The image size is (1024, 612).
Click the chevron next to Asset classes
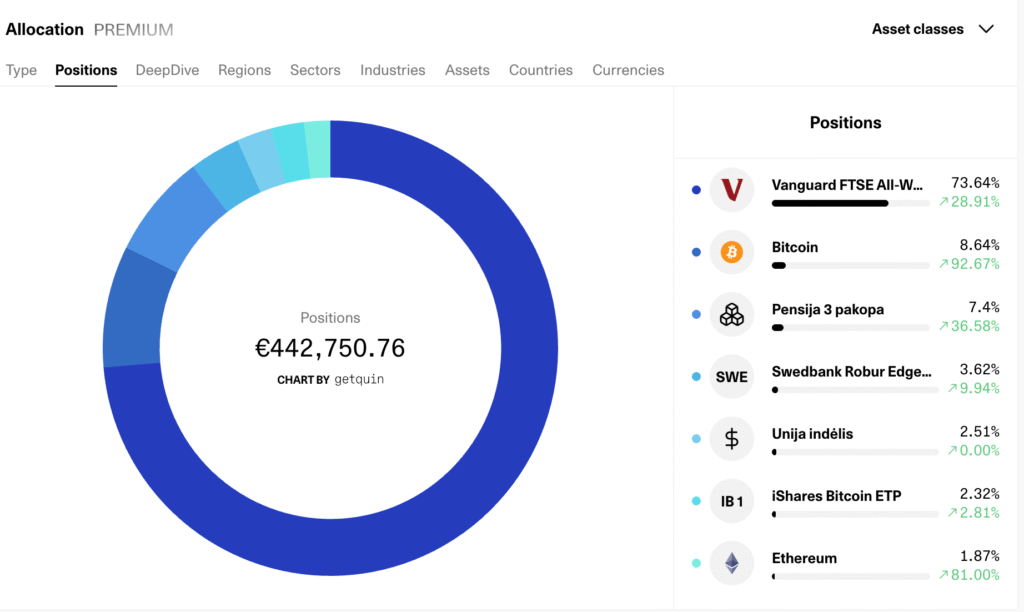(986, 29)
